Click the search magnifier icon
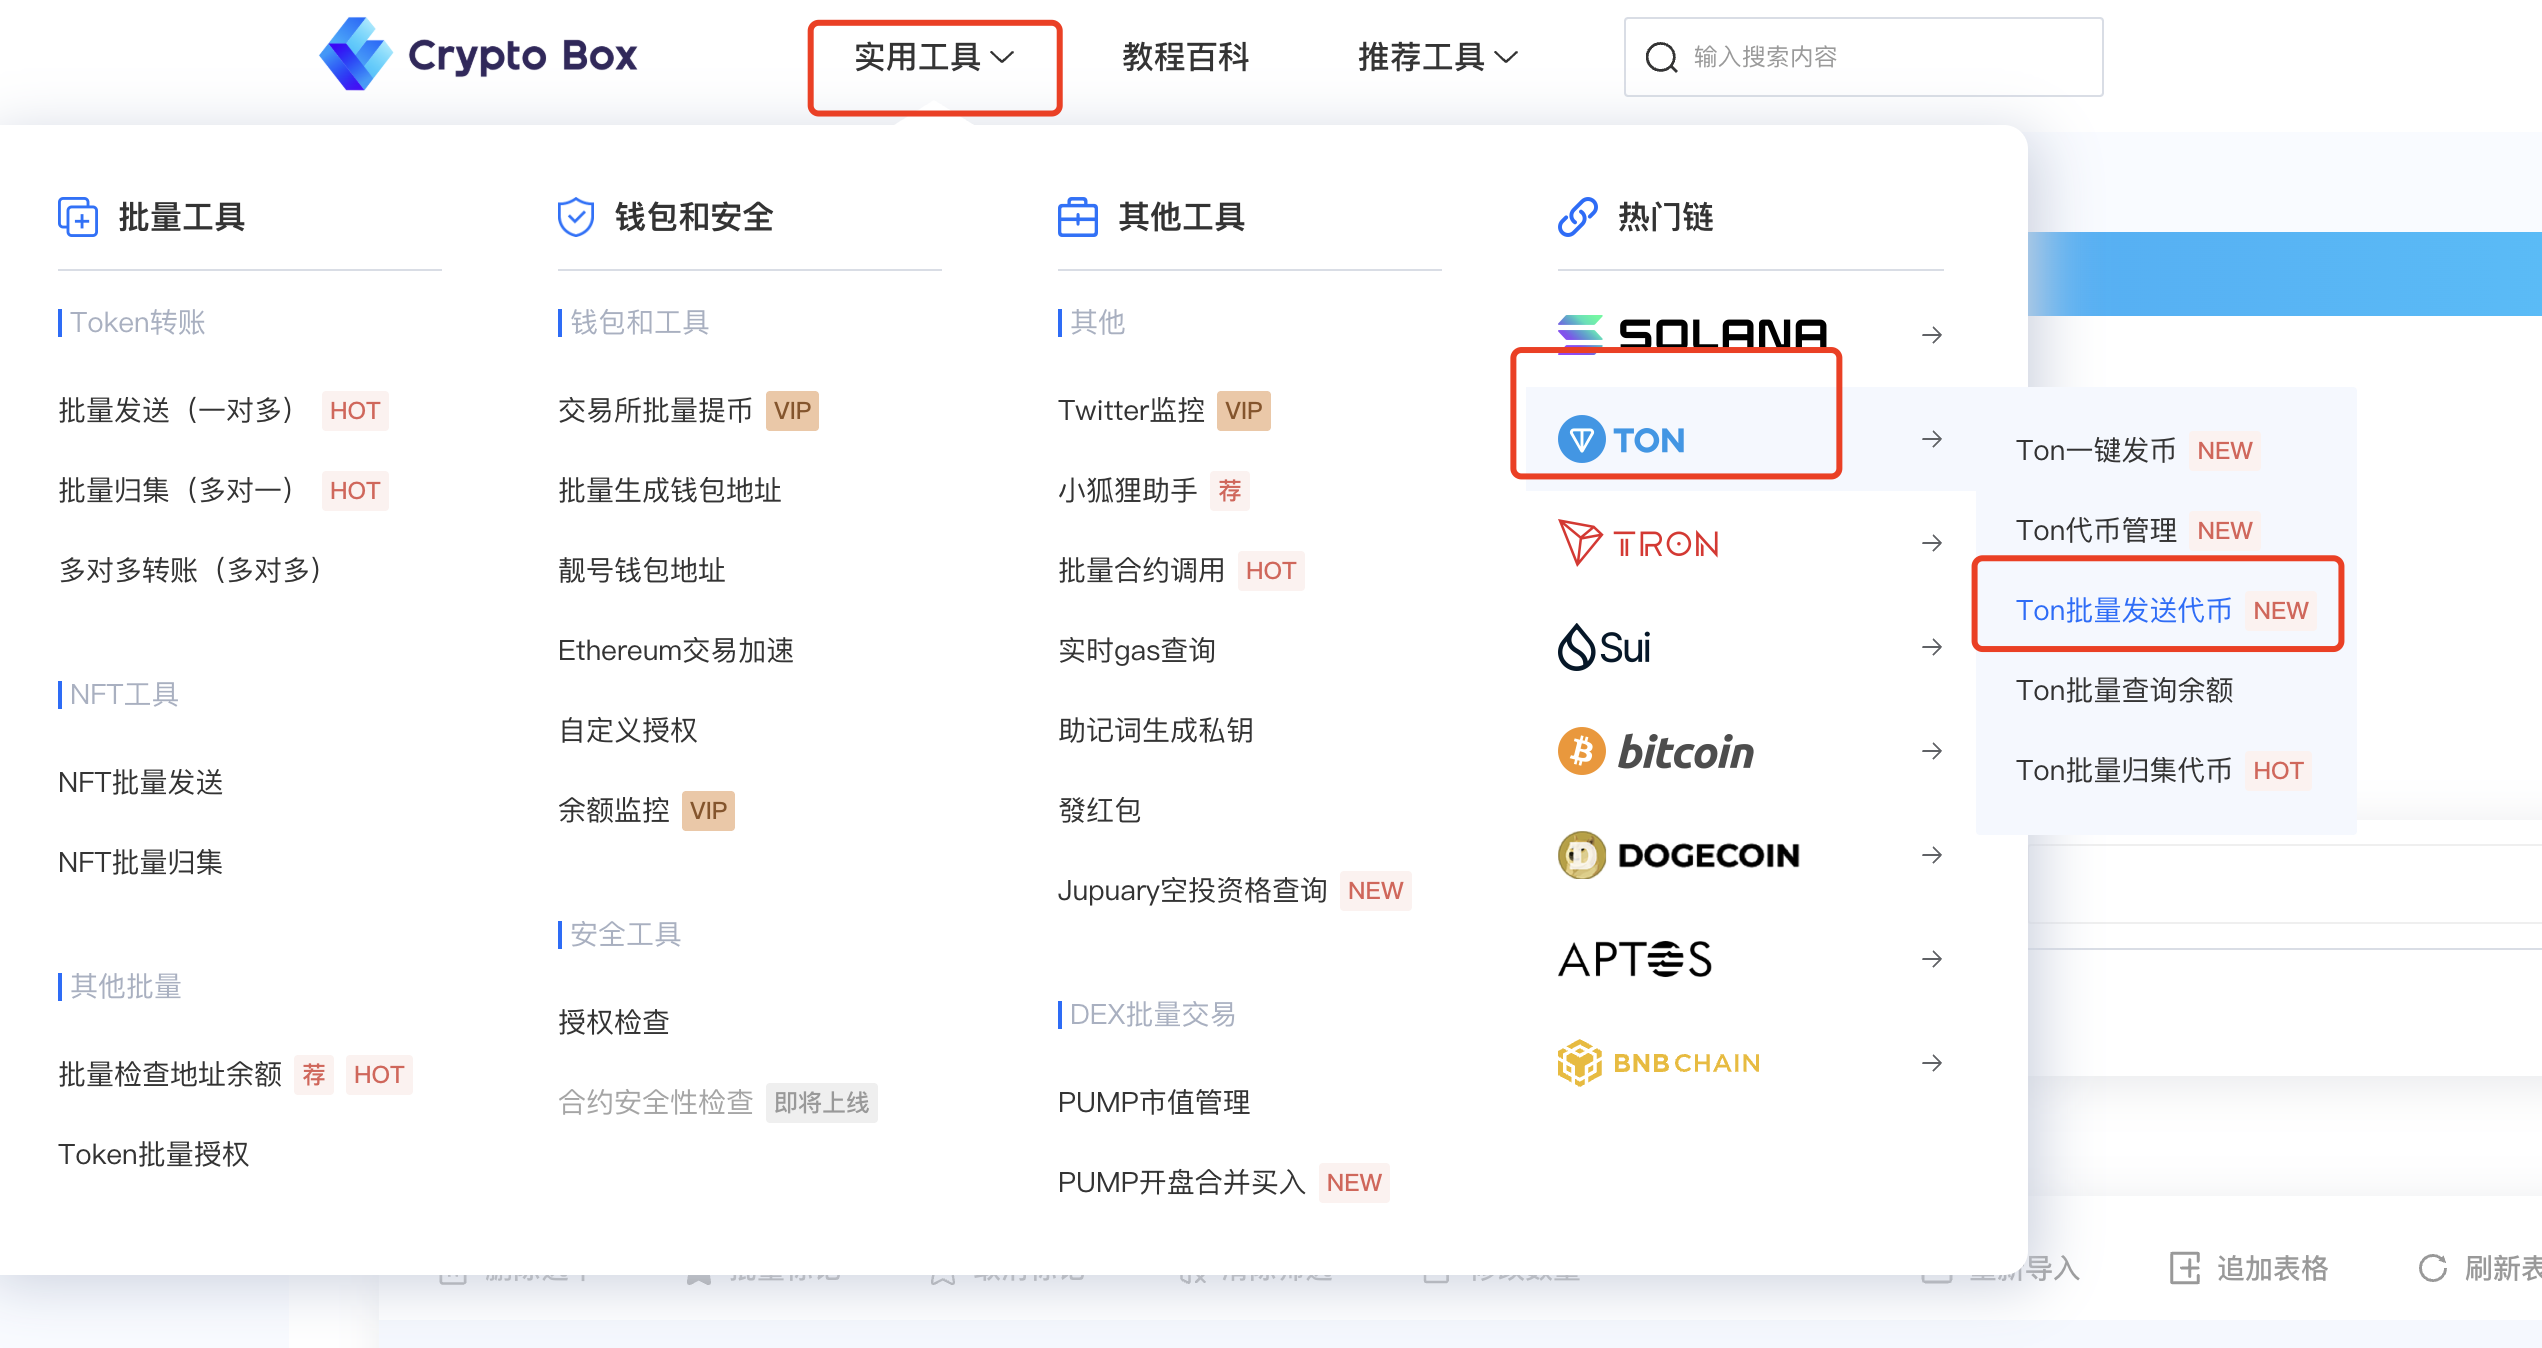 1661,57
